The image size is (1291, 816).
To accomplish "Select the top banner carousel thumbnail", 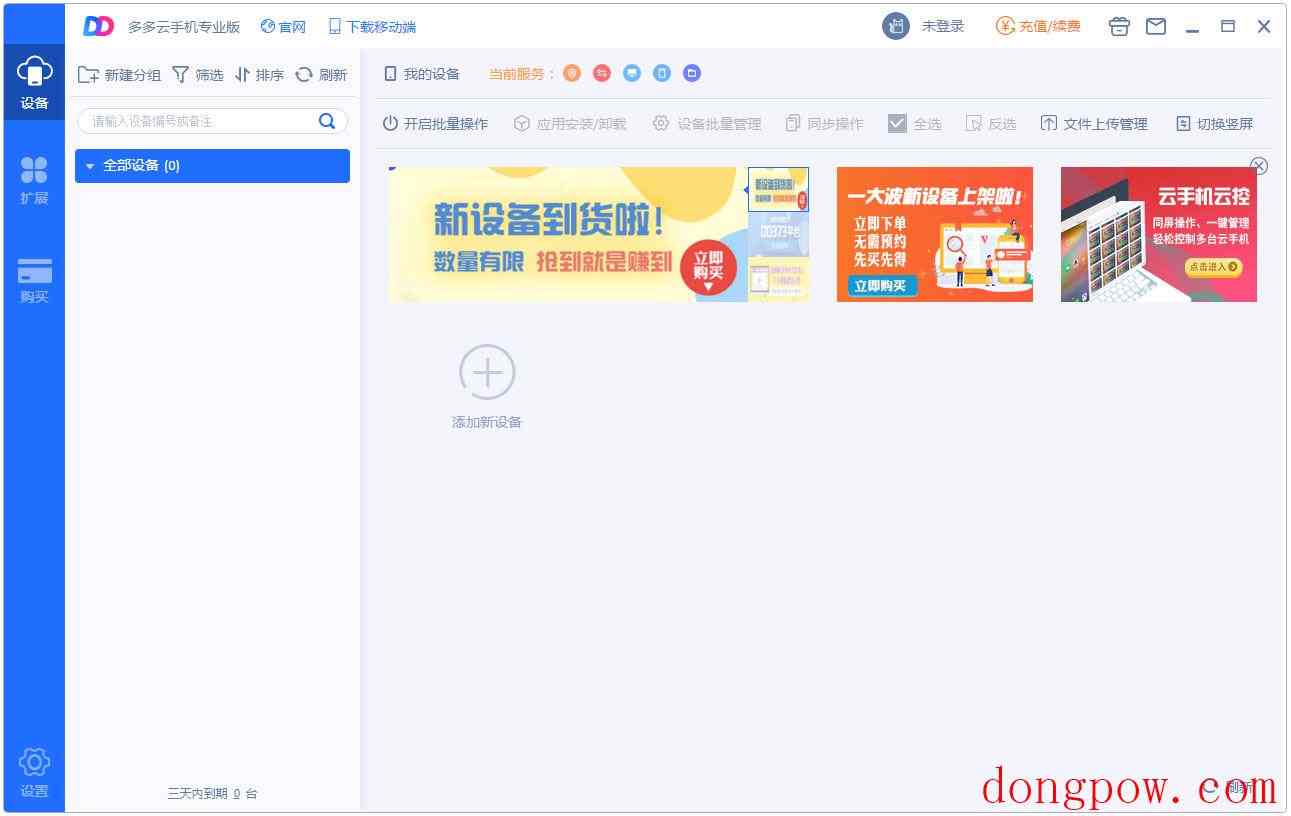I will pos(778,189).
